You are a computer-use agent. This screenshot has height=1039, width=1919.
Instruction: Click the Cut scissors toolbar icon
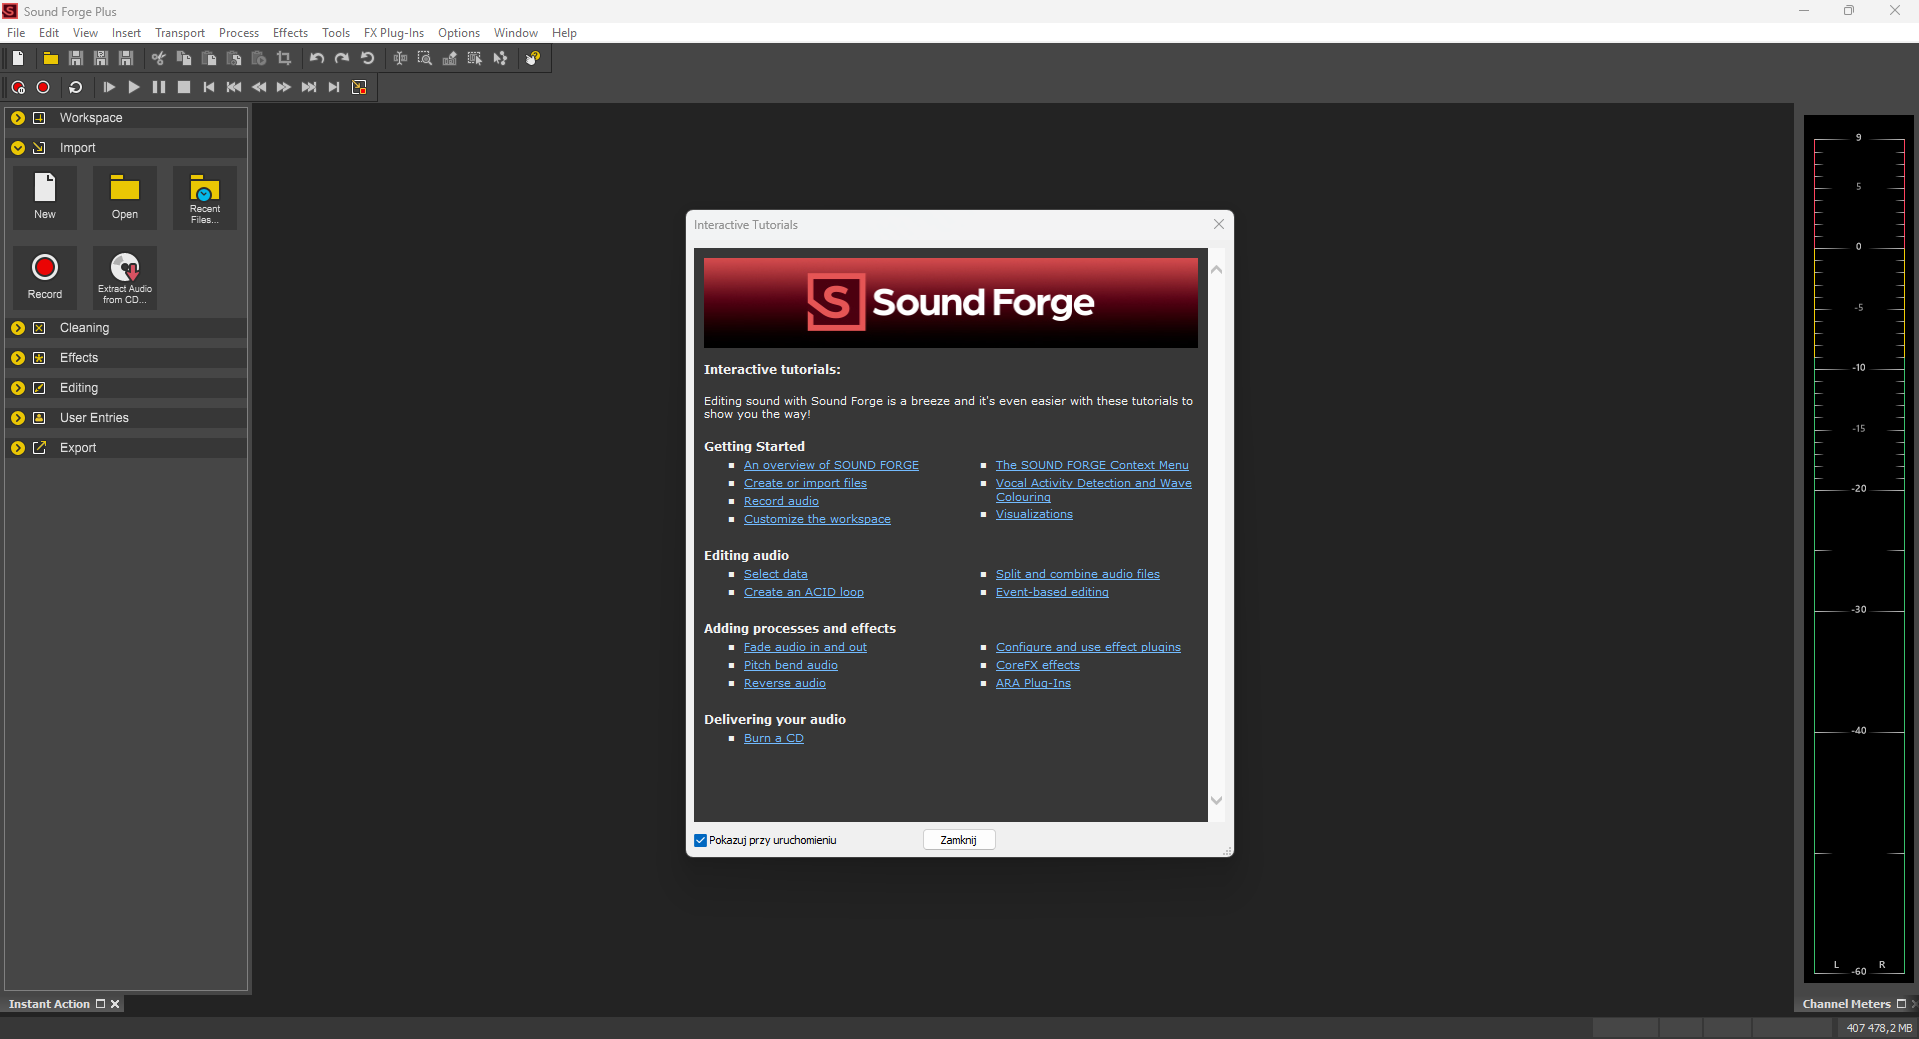coord(159,58)
